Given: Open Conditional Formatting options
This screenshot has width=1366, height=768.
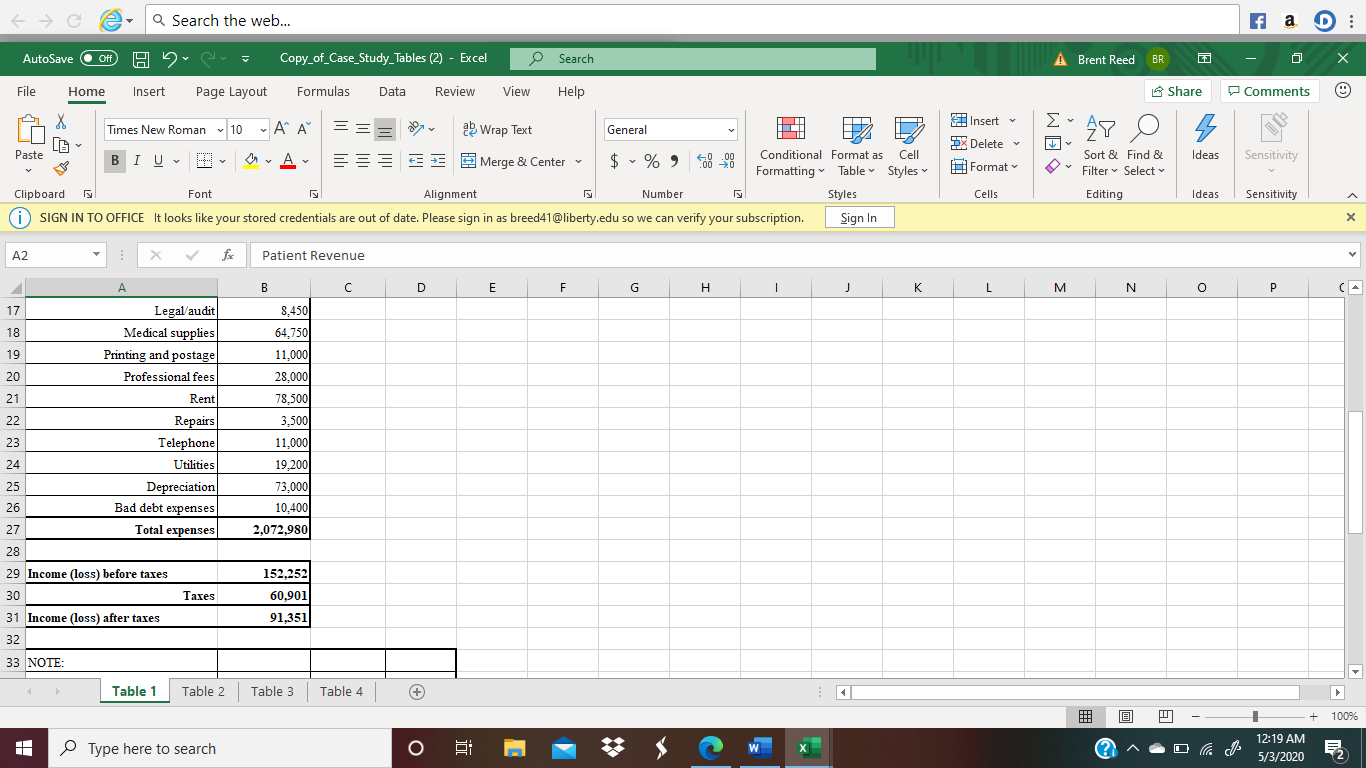Looking at the screenshot, I should (x=789, y=147).
